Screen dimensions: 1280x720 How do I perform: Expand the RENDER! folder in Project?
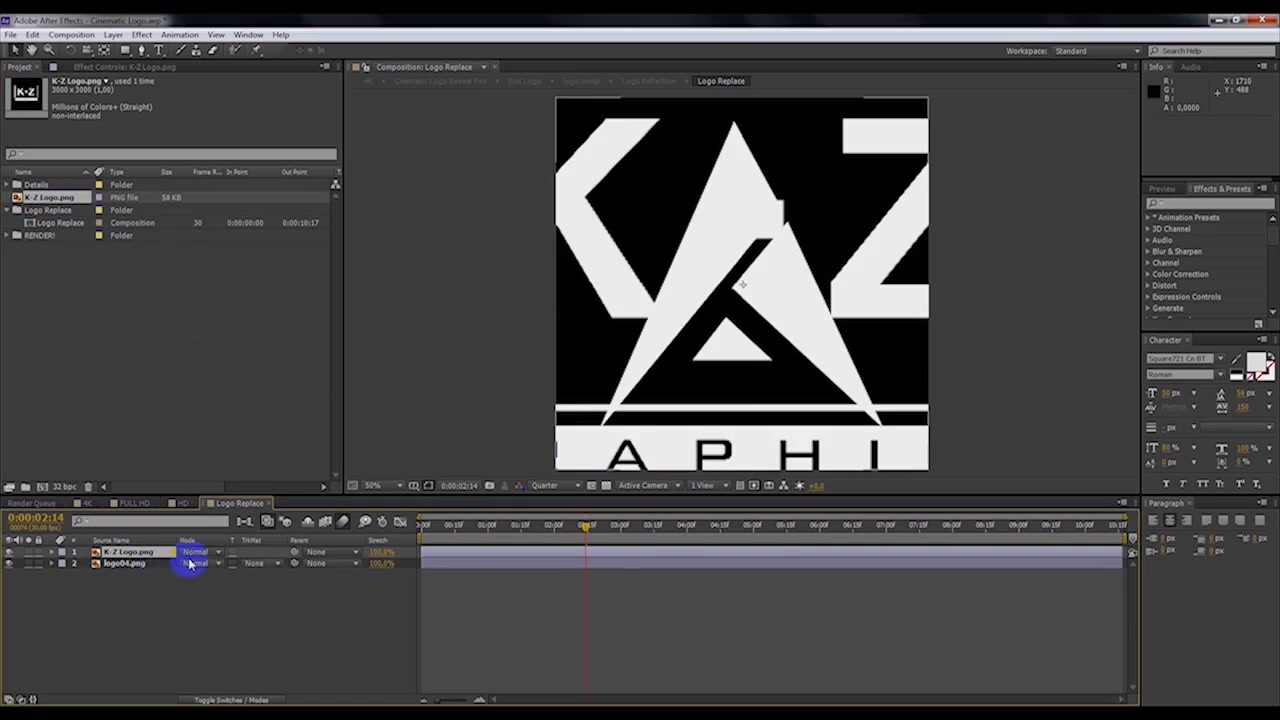click(x=7, y=235)
